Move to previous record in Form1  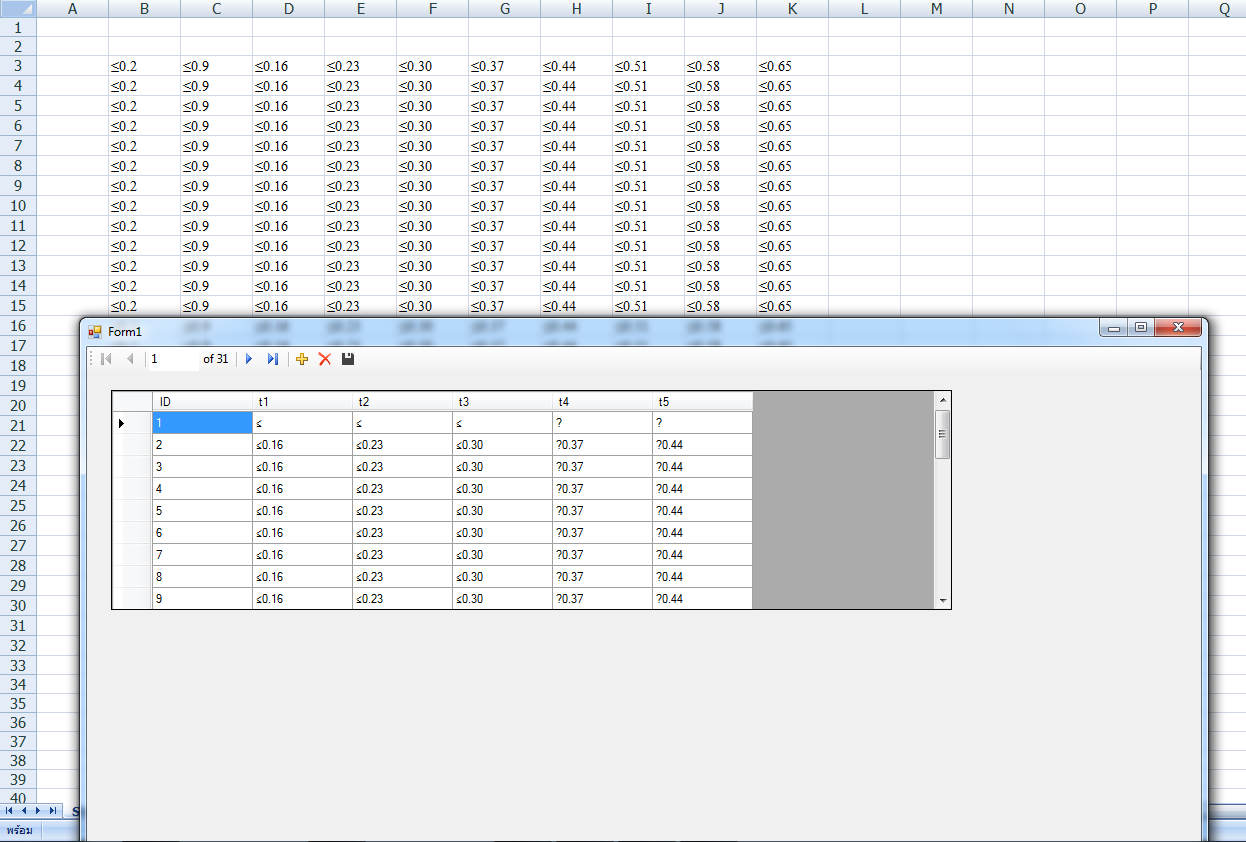tap(130, 359)
